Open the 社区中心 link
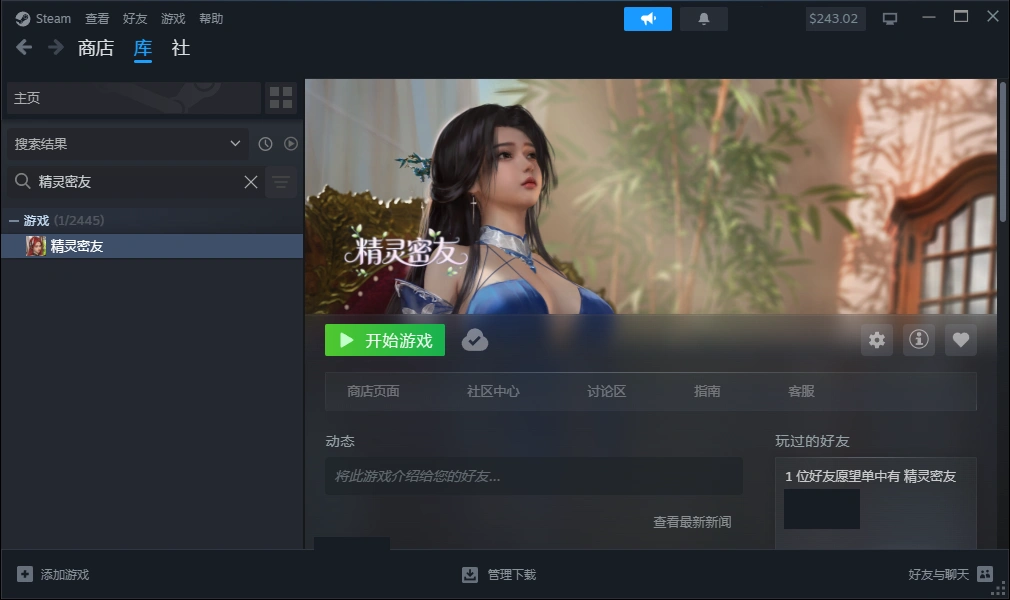1010x600 pixels. [493, 391]
